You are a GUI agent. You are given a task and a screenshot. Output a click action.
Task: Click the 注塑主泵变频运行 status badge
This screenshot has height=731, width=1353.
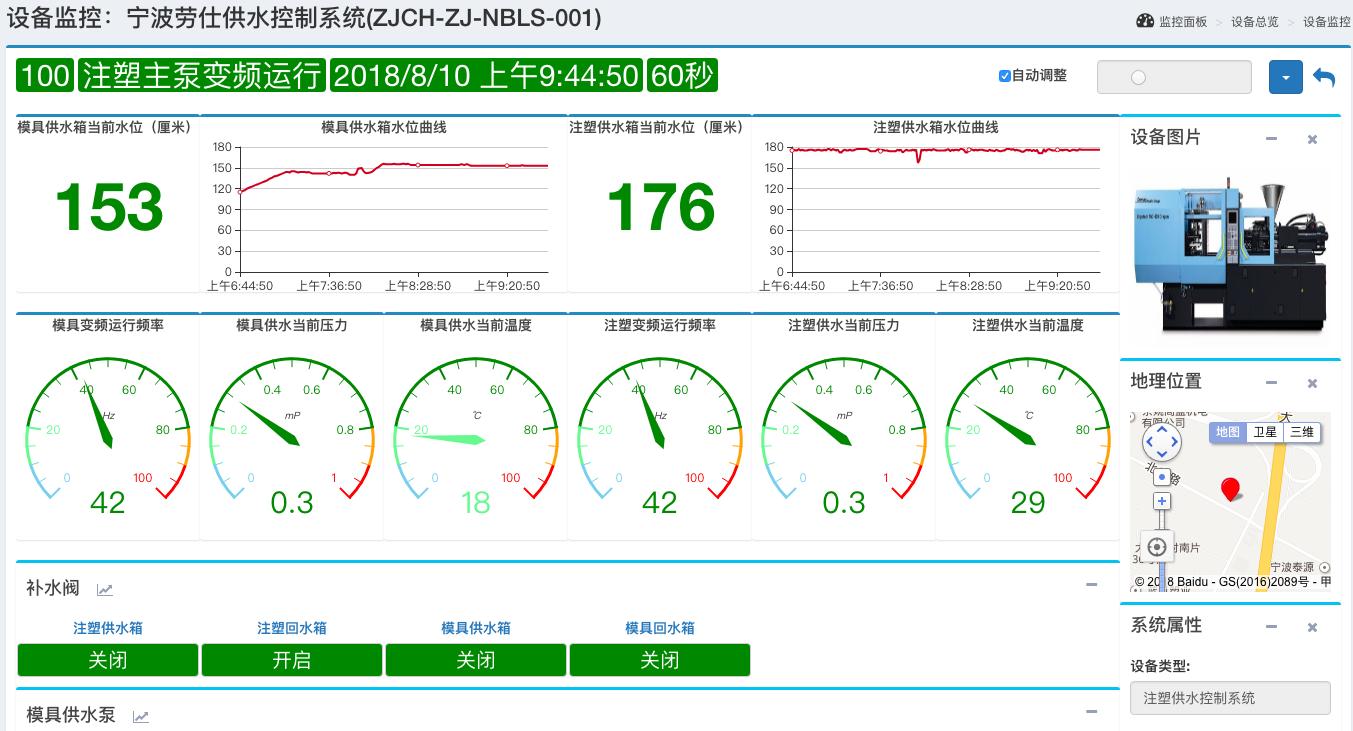point(202,76)
